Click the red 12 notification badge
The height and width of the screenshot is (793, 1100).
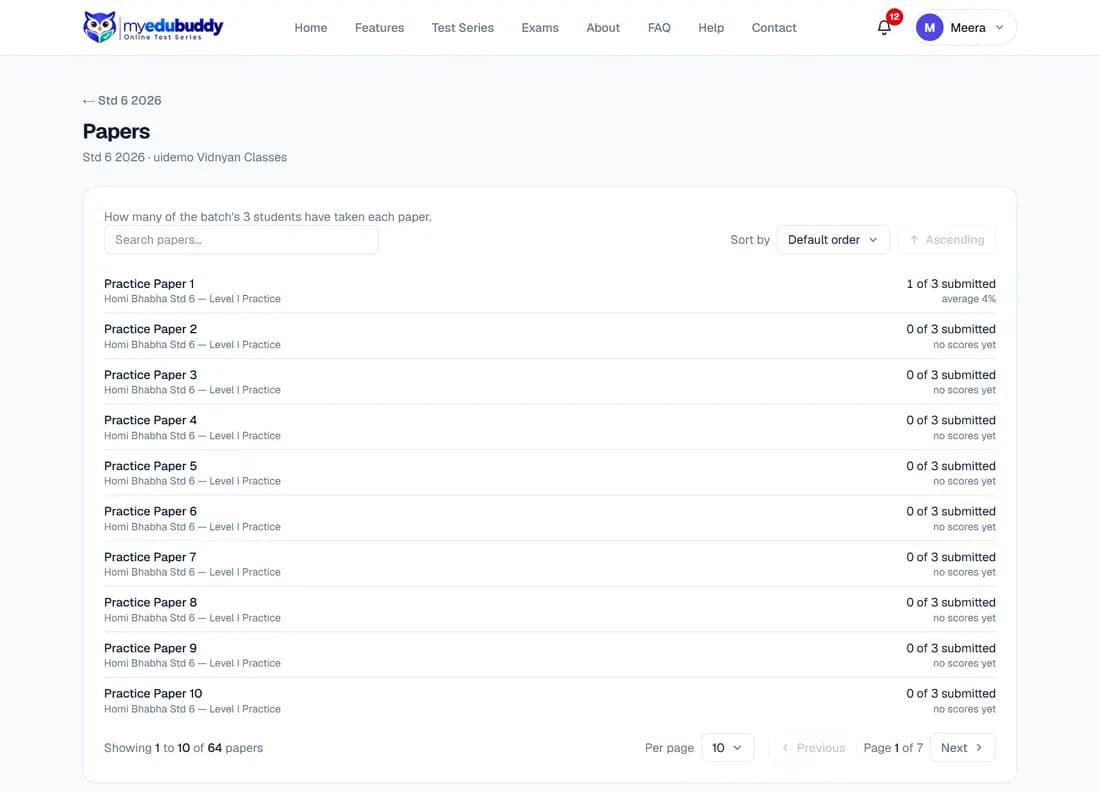(894, 17)
